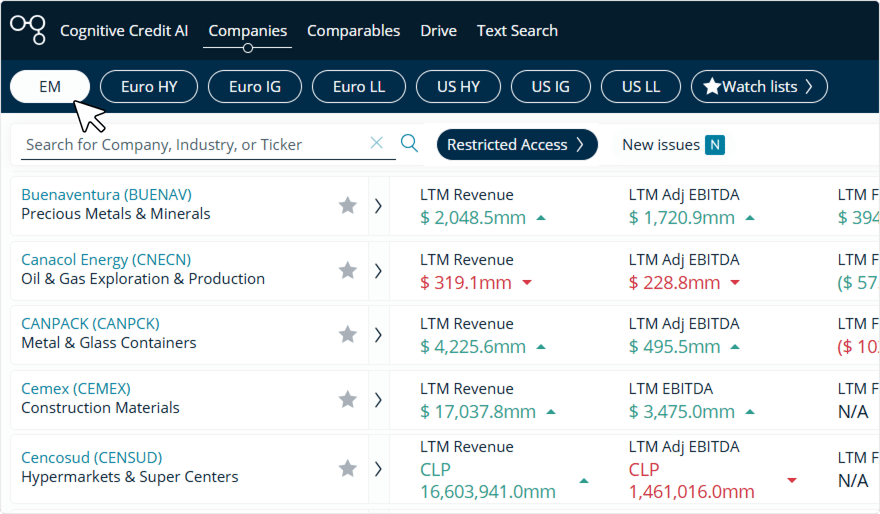This screenshot has width=880, height=514.
Task: Open the CANPACK (CANPCK) company link
Action: (90, 324)
